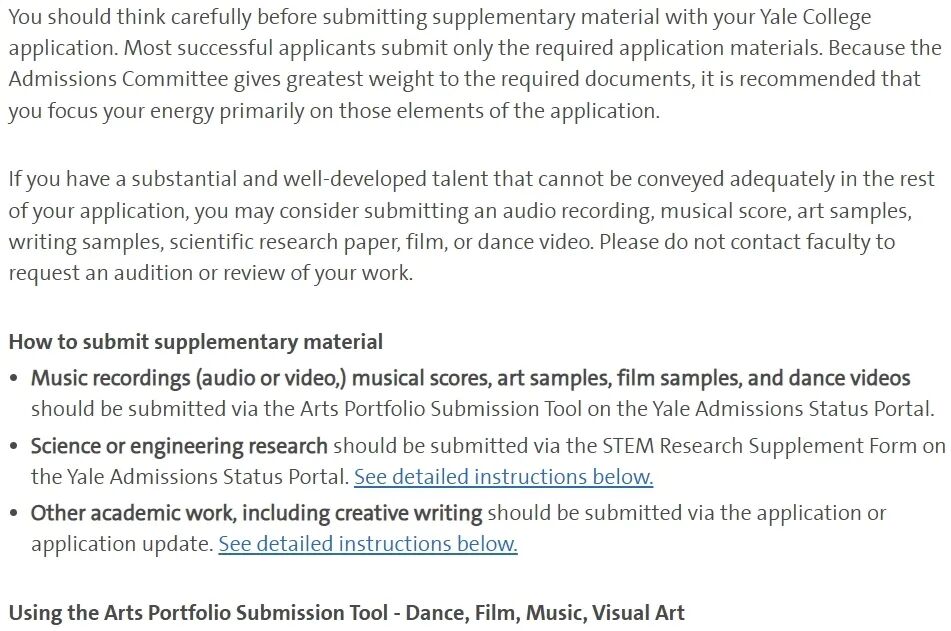Click the bold 'Science or engineering research' text
The height and width of the screenshot is (631, 951).
click(180, 446)
